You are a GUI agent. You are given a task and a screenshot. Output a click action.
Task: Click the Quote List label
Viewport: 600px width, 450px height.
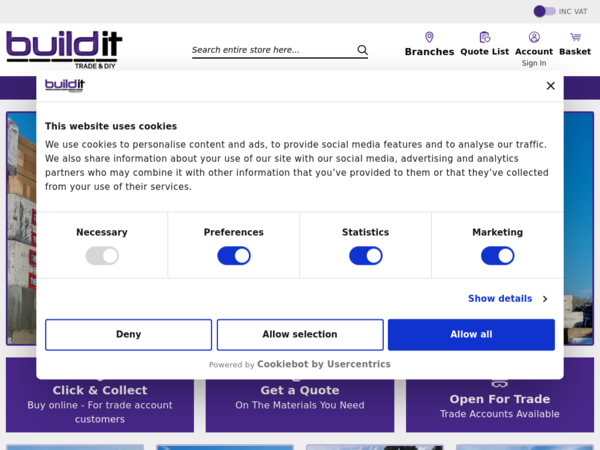[x=484, y=52]
